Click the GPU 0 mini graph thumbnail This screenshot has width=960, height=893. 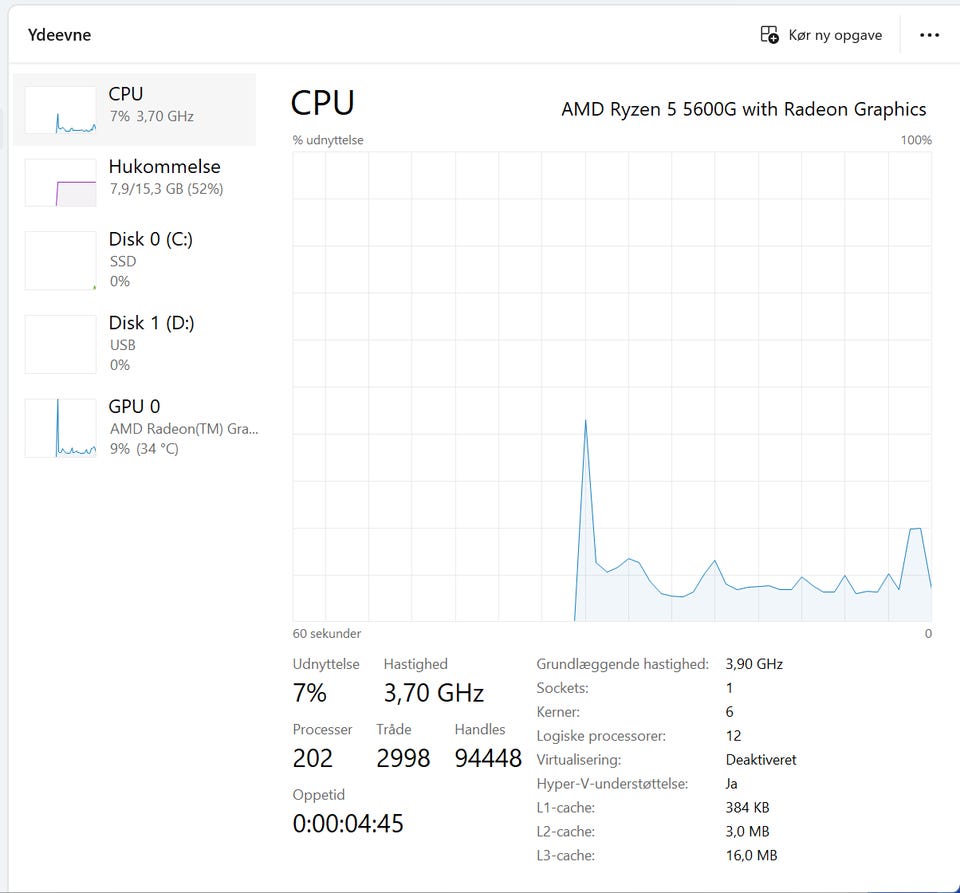click(x=60, y=427)
